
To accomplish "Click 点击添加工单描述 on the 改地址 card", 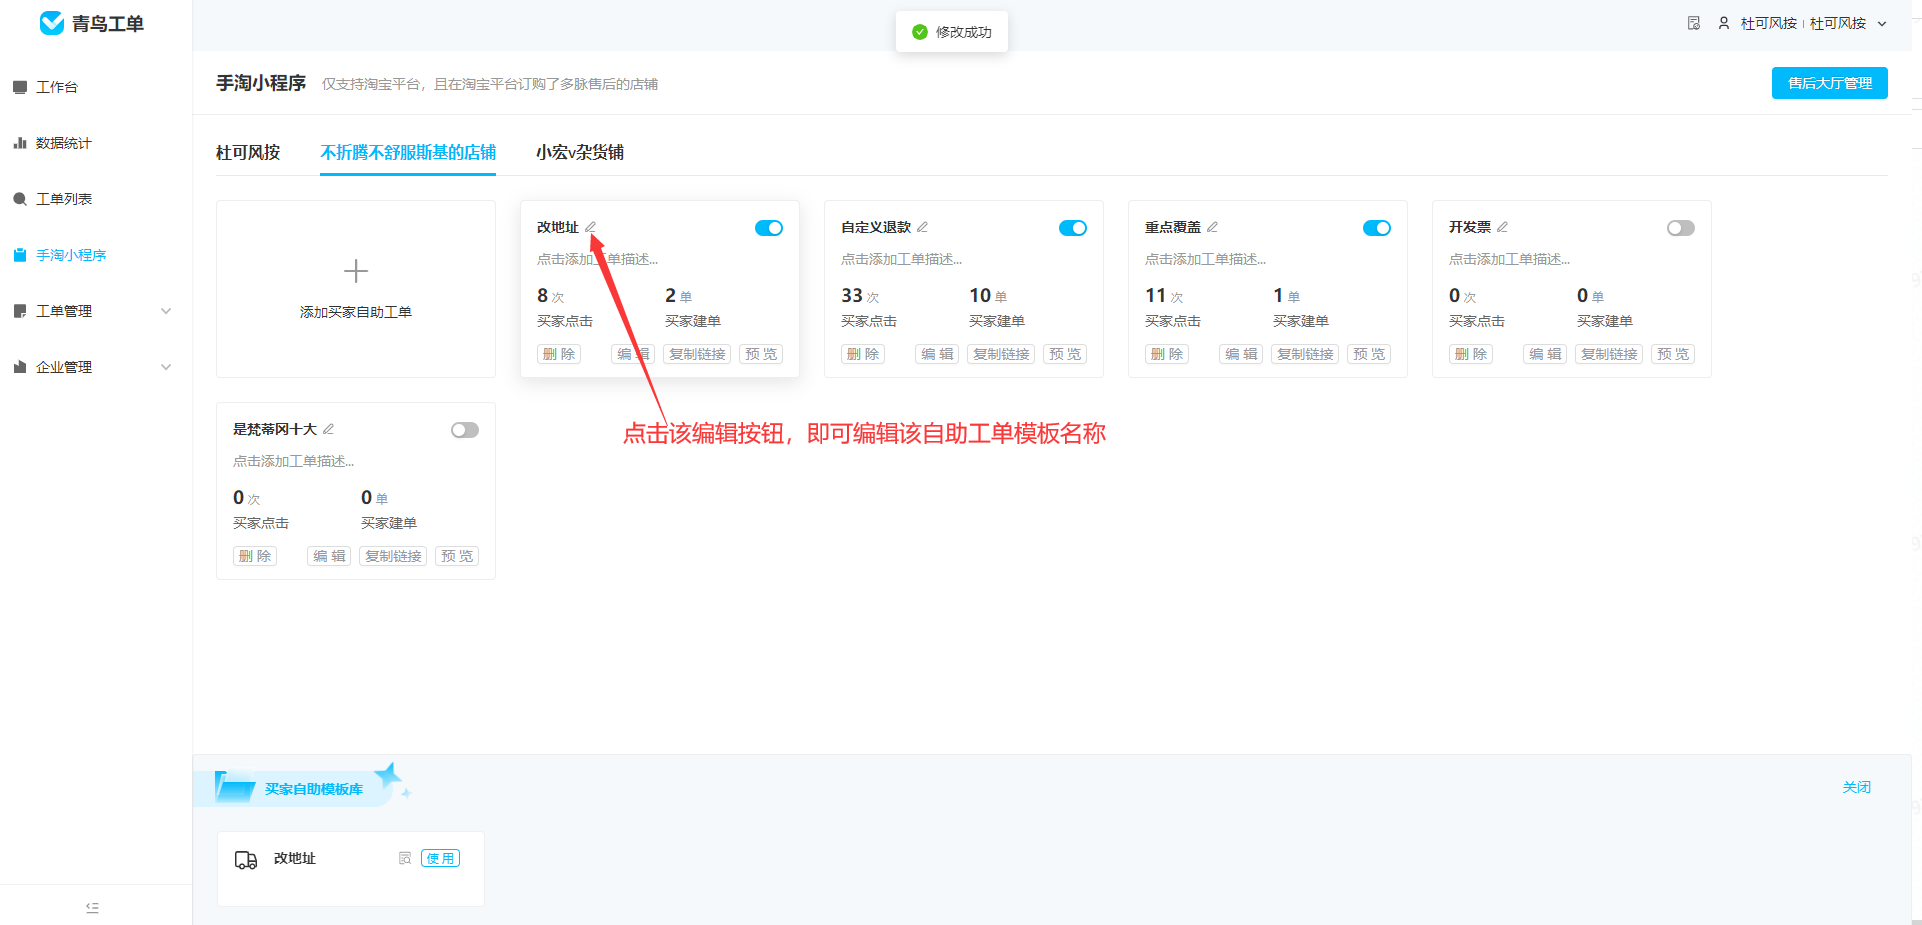I will point(598,259).
